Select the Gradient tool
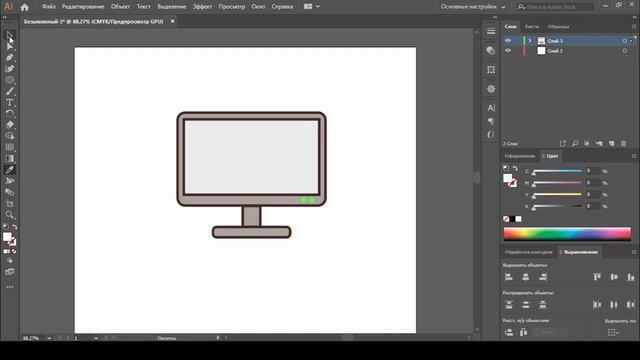 (9, 158)
